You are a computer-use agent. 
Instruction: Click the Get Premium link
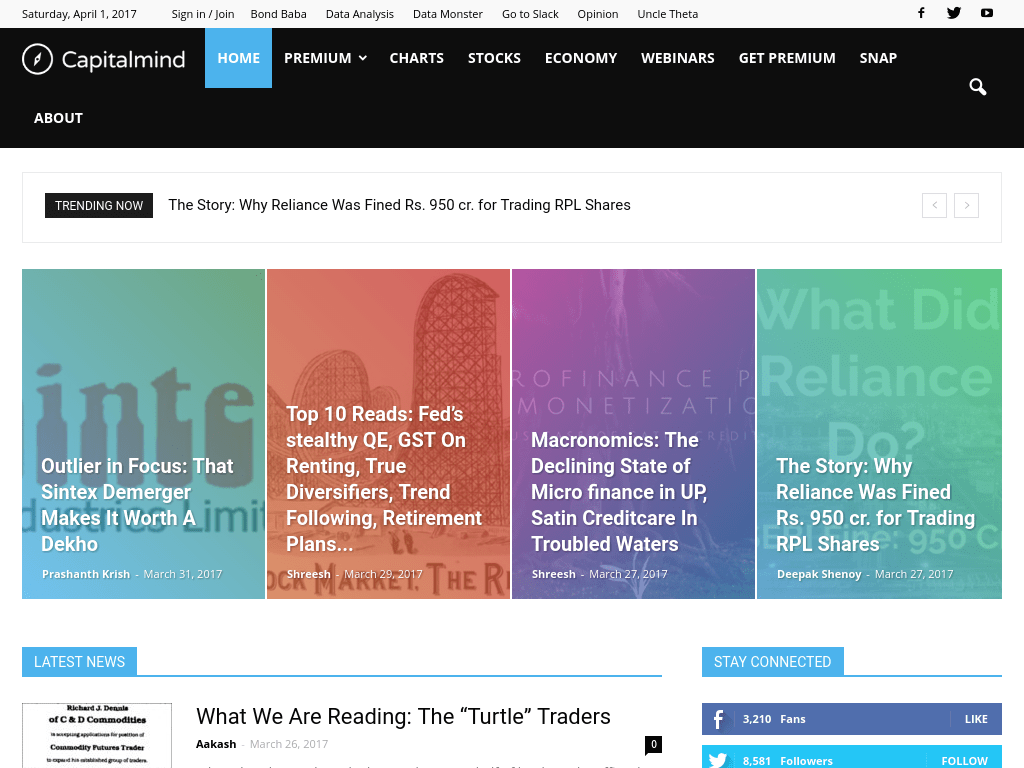[x=787, y=58]
